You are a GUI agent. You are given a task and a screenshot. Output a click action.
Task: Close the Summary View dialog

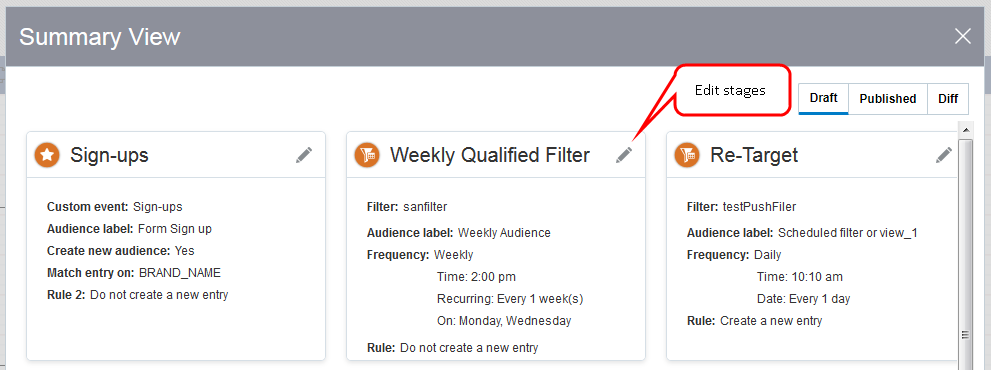(963, 37)
